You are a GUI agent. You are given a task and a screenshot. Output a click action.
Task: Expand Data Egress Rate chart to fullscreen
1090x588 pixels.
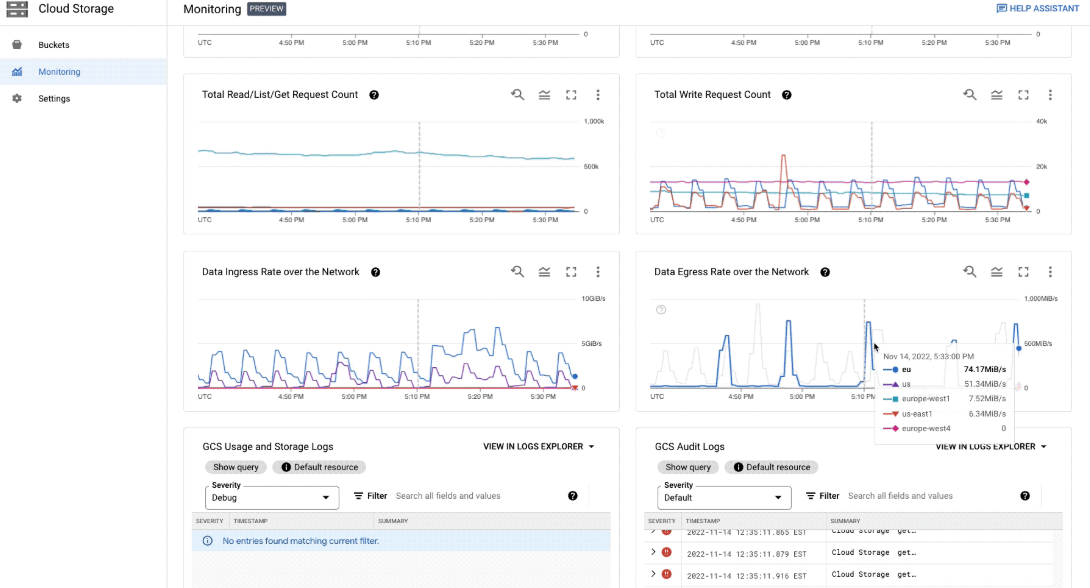point(1023,271)
